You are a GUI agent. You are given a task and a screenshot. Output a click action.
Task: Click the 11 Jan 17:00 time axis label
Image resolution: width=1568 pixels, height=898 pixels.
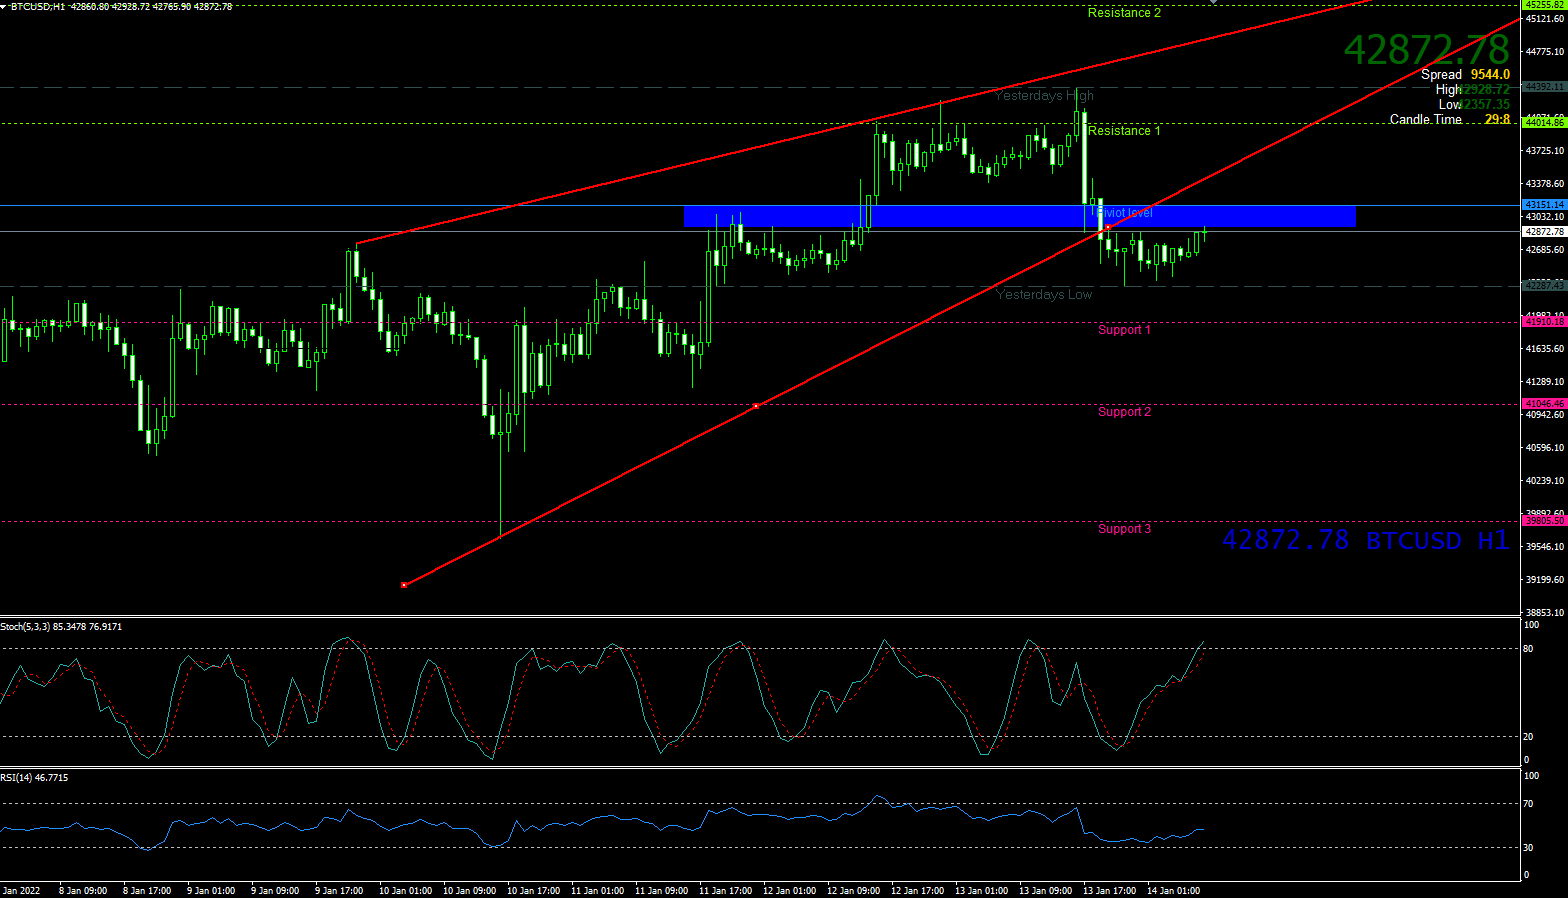point(726,890)
